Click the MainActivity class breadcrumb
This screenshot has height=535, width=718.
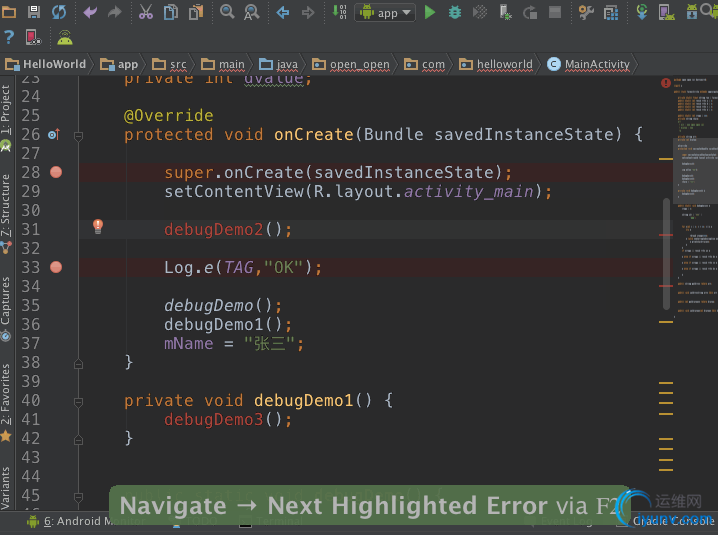tap(589, 64)
